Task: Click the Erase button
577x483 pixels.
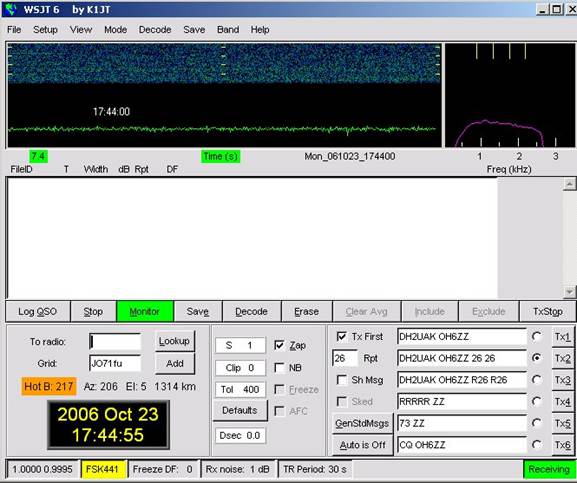Action: click(x=306, y=312)
